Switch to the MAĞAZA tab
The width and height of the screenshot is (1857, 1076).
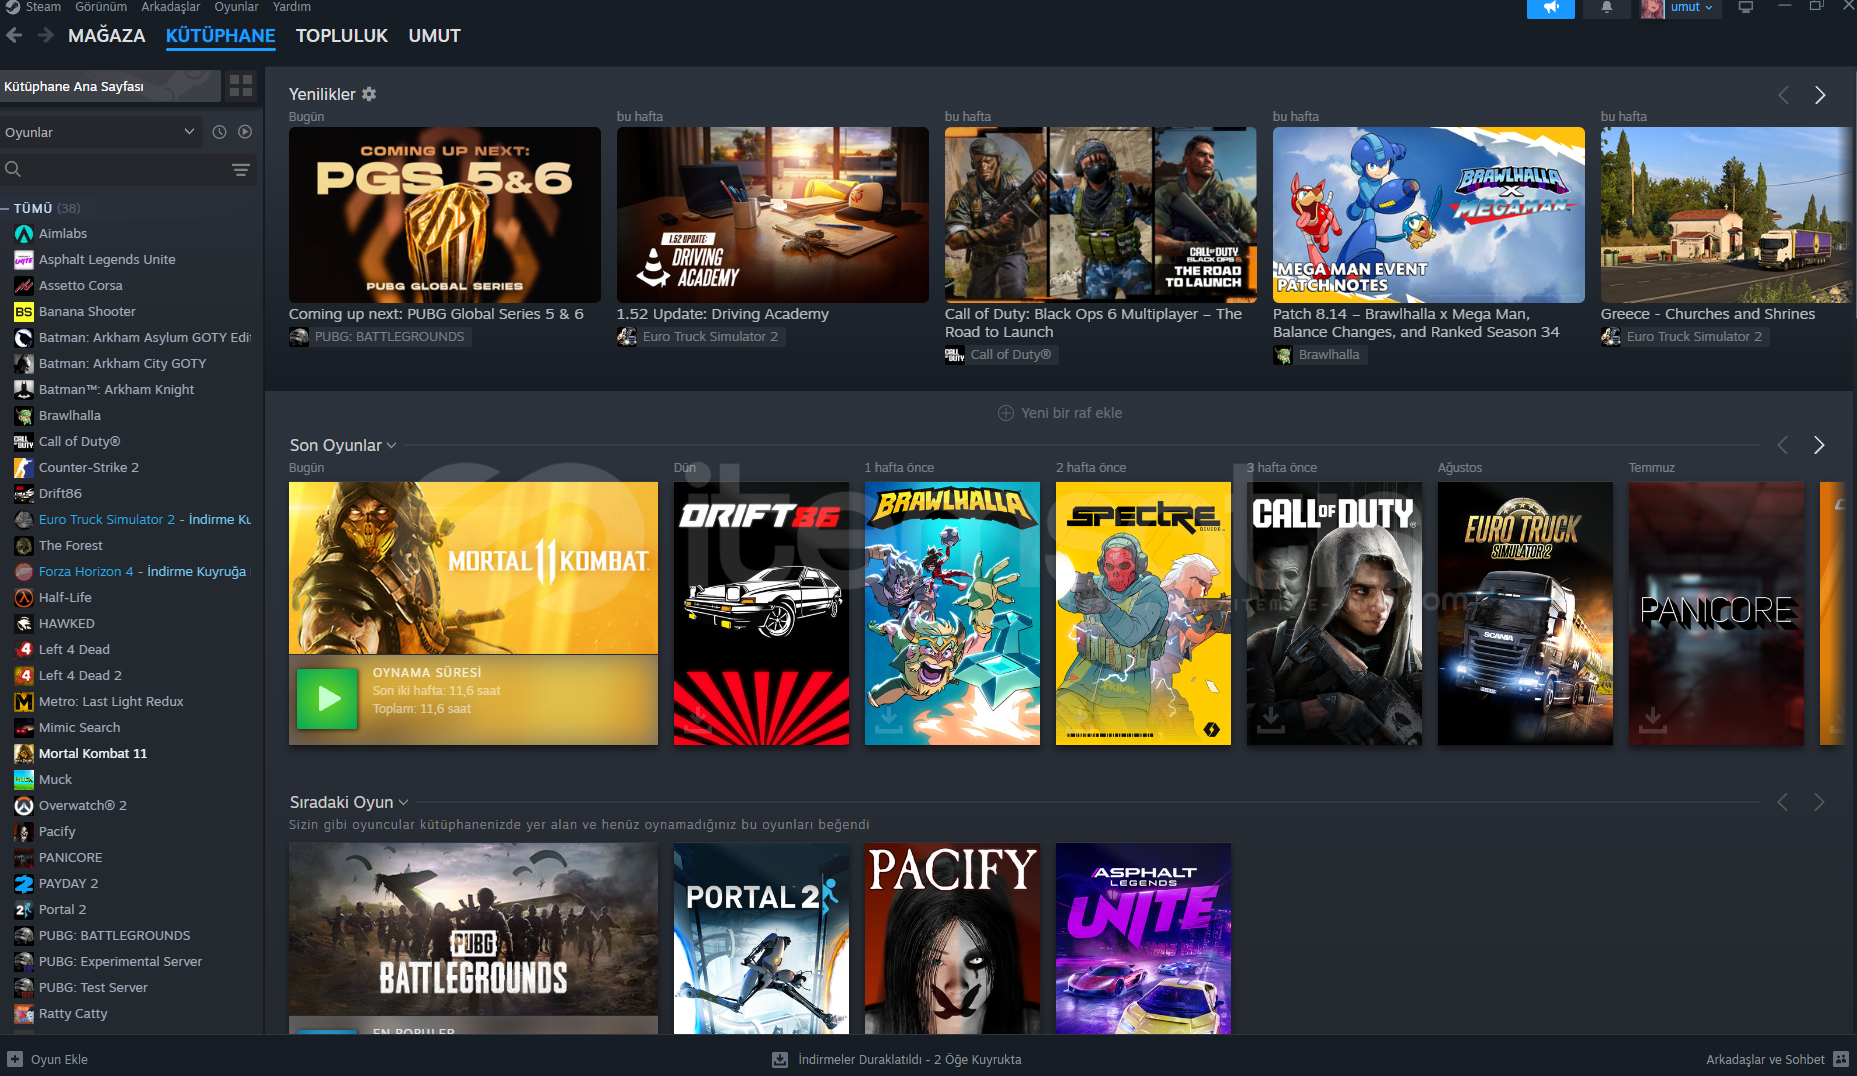point(107,36)
